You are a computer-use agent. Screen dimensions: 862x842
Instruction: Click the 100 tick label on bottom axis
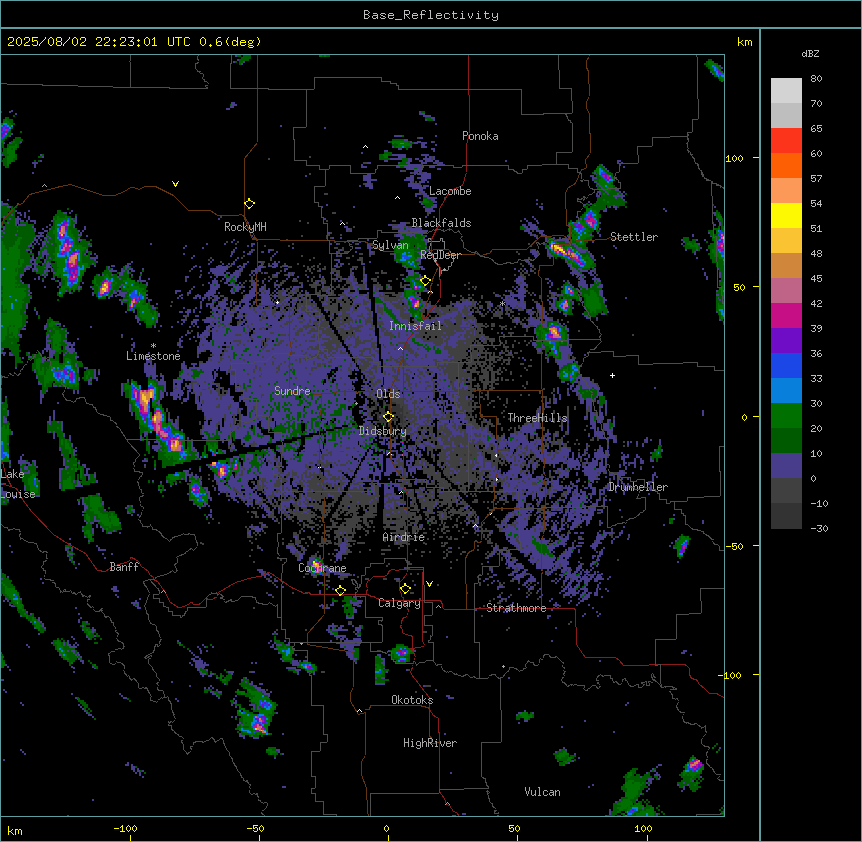click(x=643, y=828)
